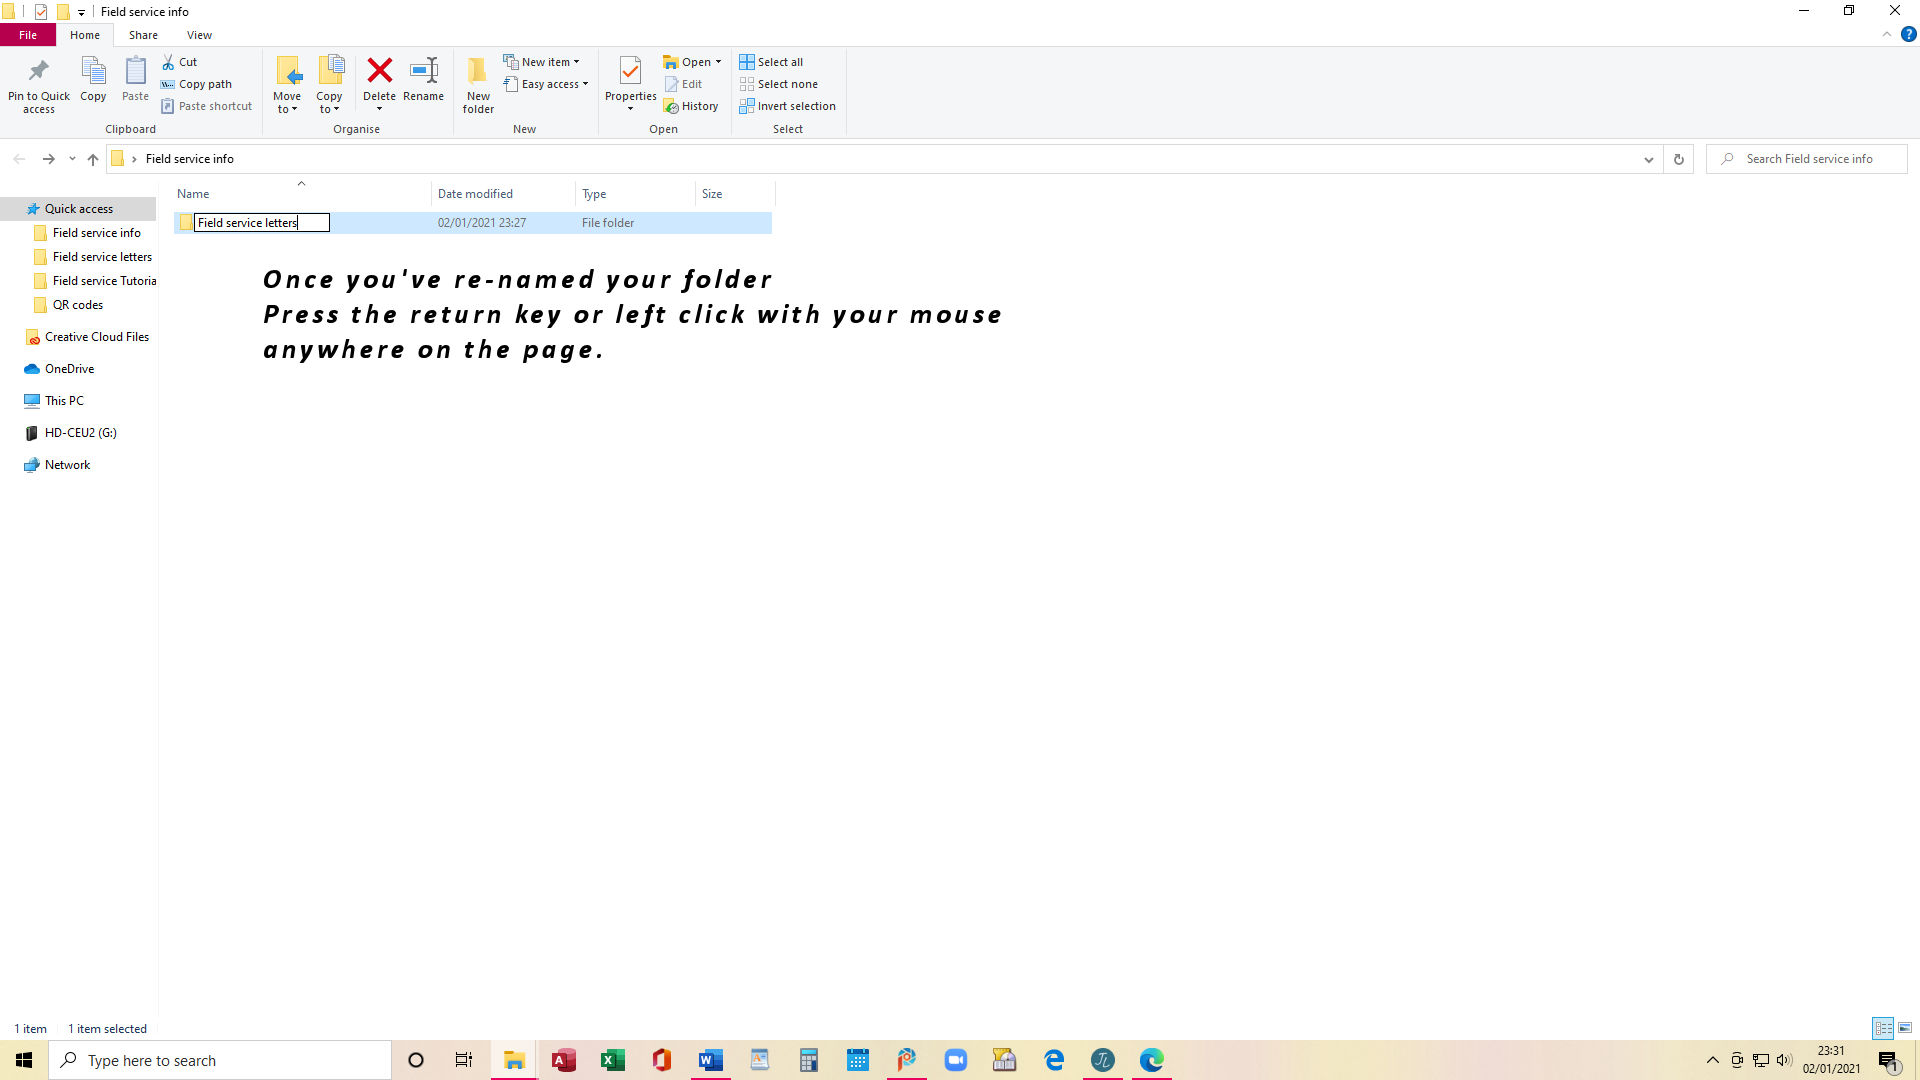
Task: Sort by the Type column header
Action: pos(636,194)
